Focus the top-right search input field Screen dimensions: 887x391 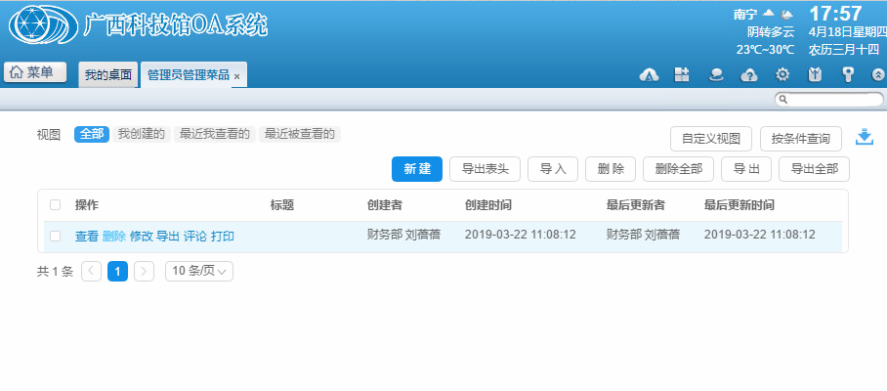829,100
